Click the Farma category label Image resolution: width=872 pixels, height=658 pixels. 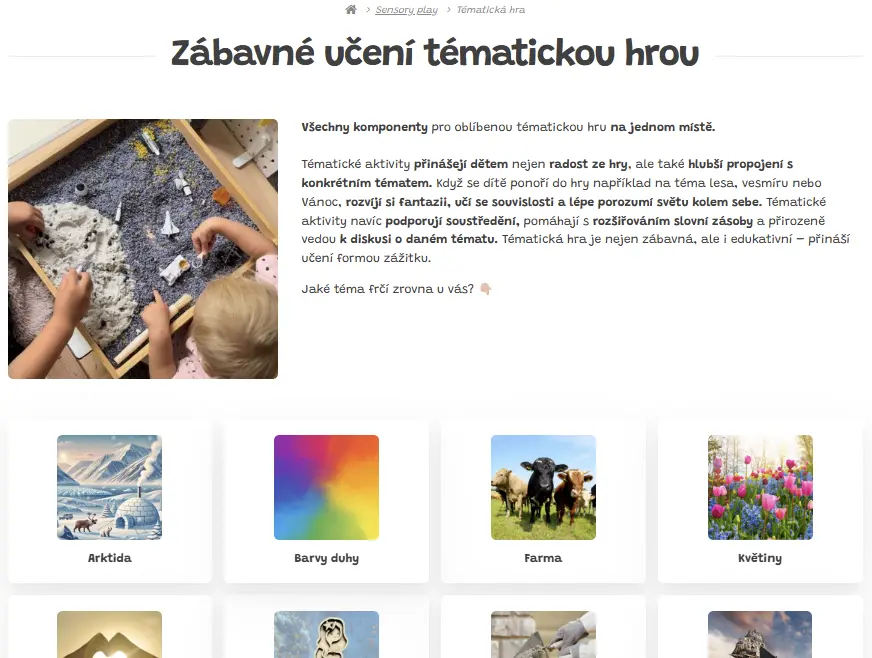[x=543, y=558]
